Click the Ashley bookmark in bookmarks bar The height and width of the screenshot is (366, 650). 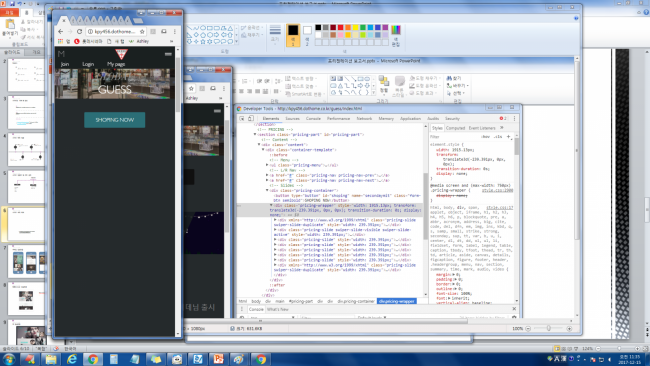(x=139, y=41)
